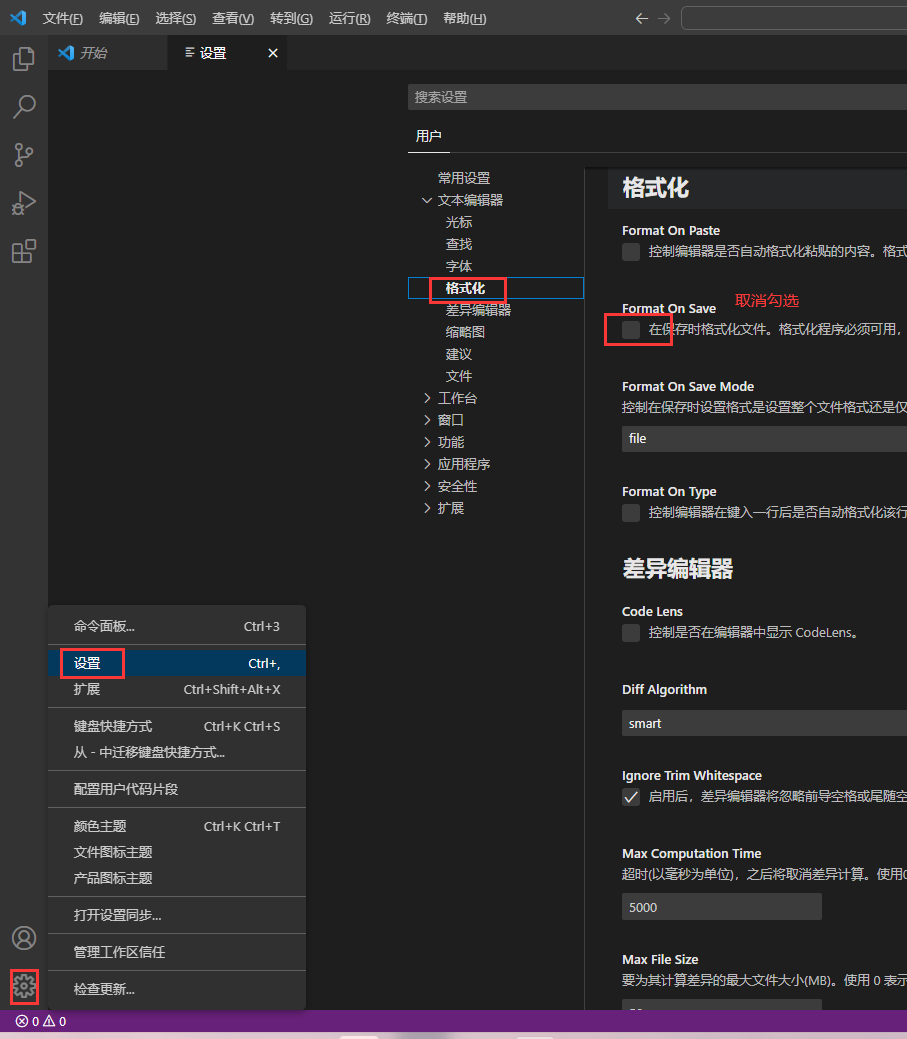Disable the Ignore Trim Whitespace checkbox
Viewport: 907px width, 1039px height.
631,797
